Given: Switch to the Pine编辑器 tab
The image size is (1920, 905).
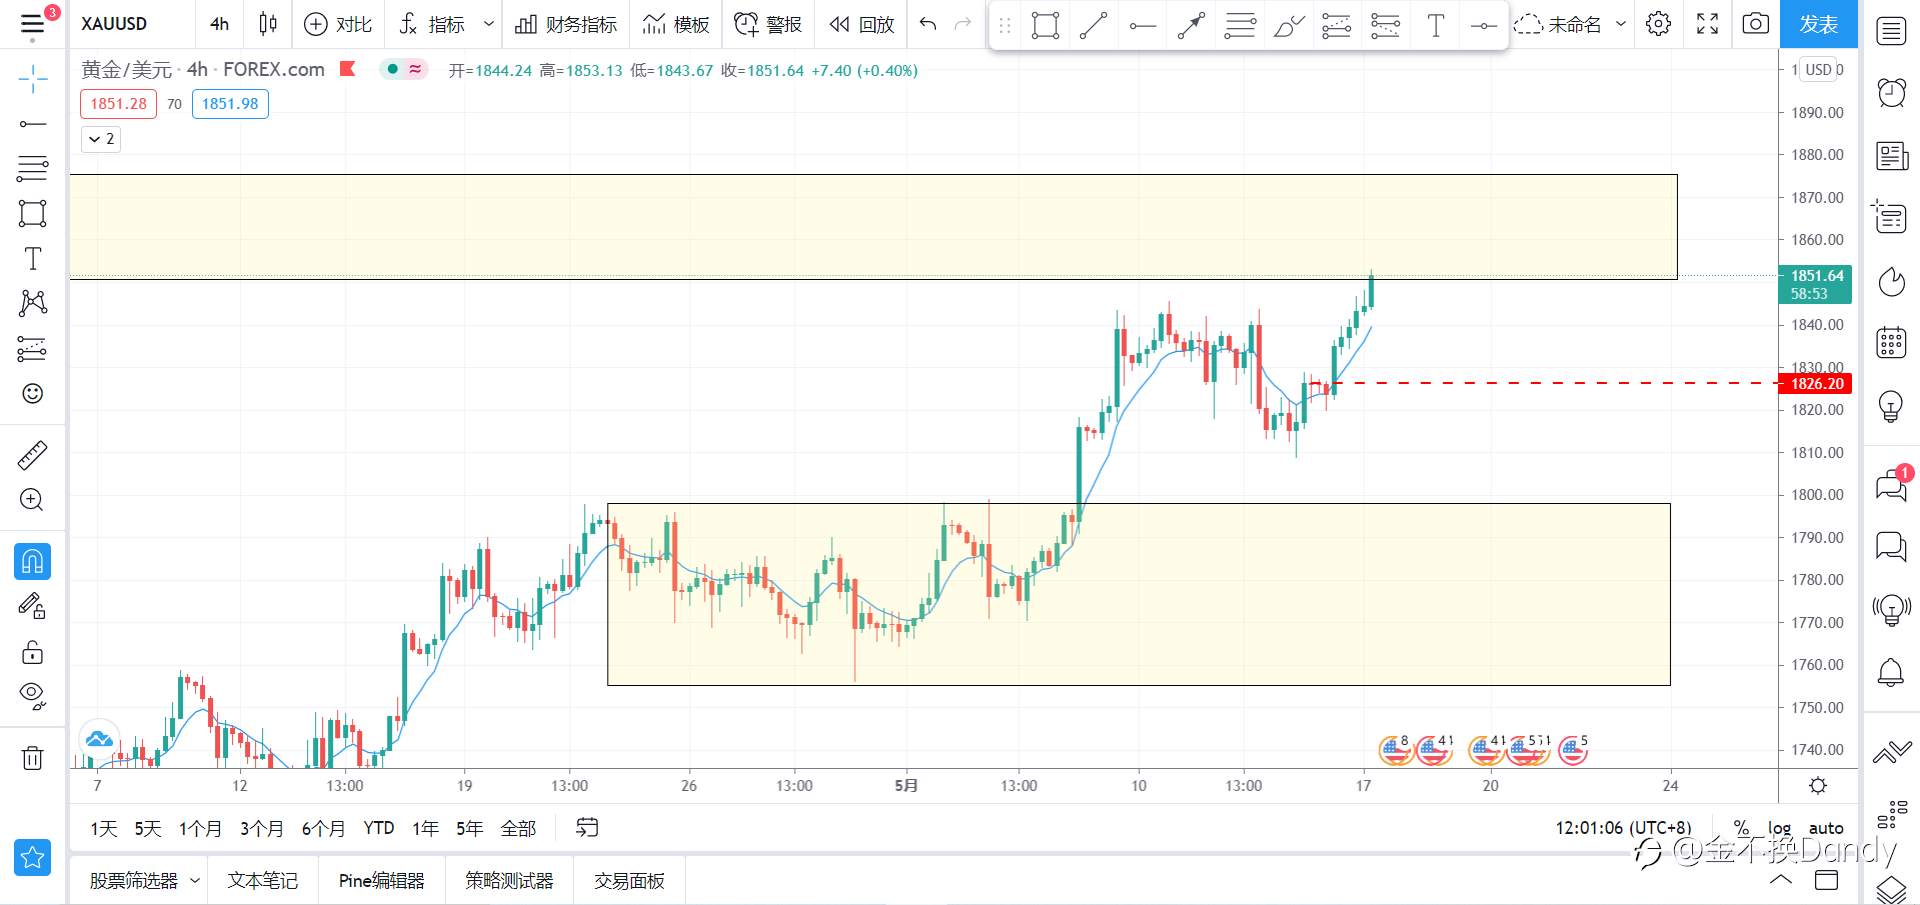Looking at the screenshot, I should tap(381, 881).
